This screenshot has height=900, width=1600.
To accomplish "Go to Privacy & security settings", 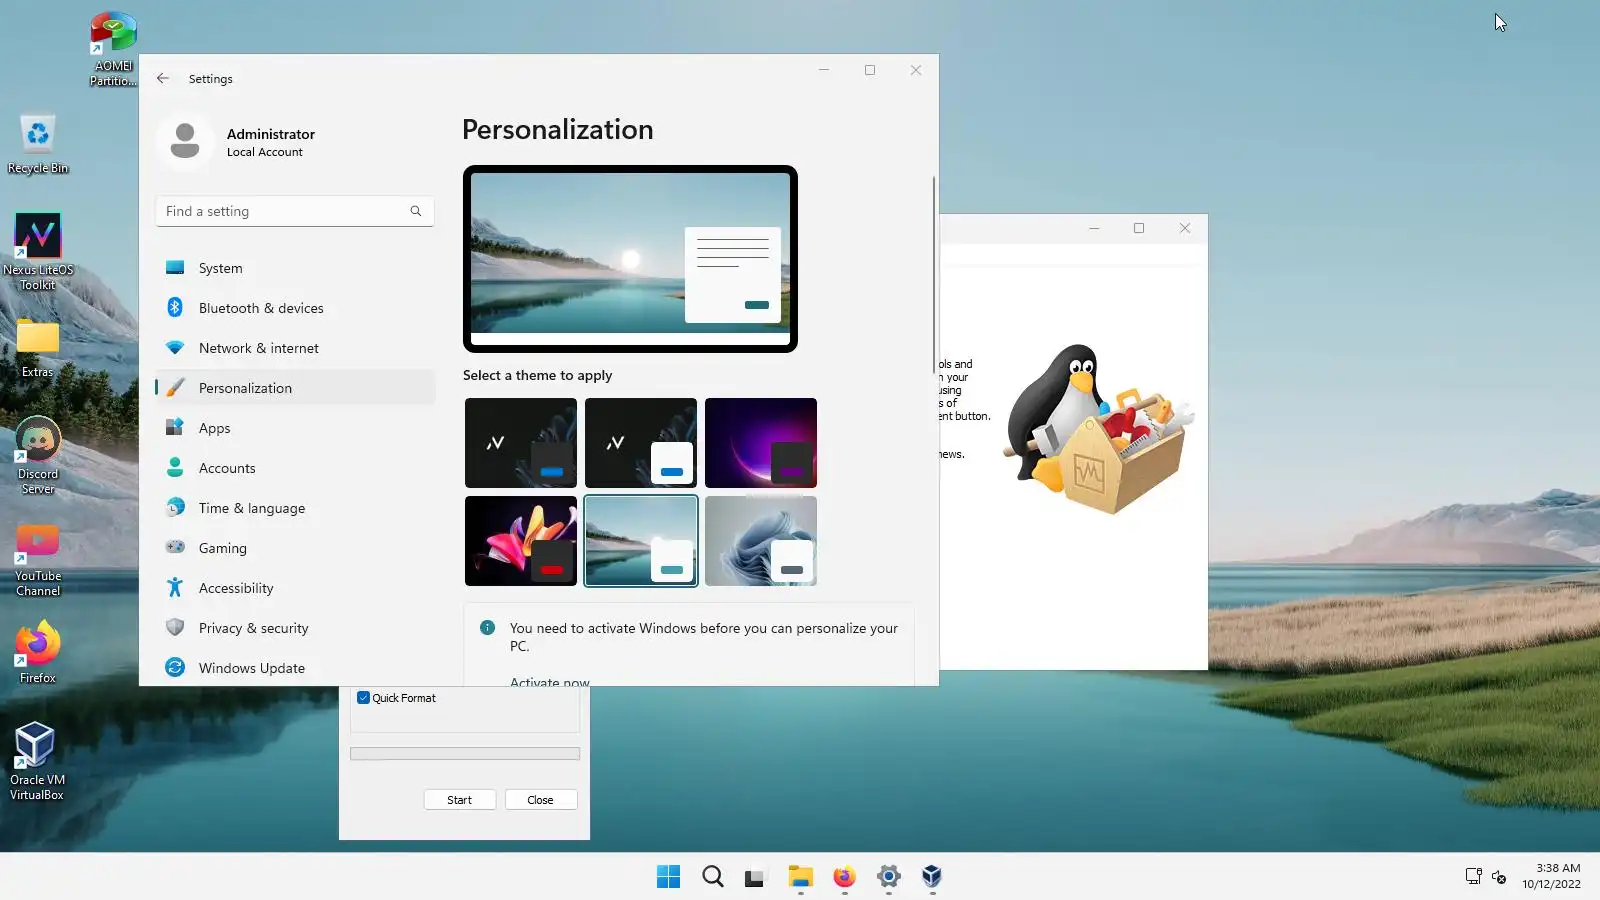I will tap(295, 628).
